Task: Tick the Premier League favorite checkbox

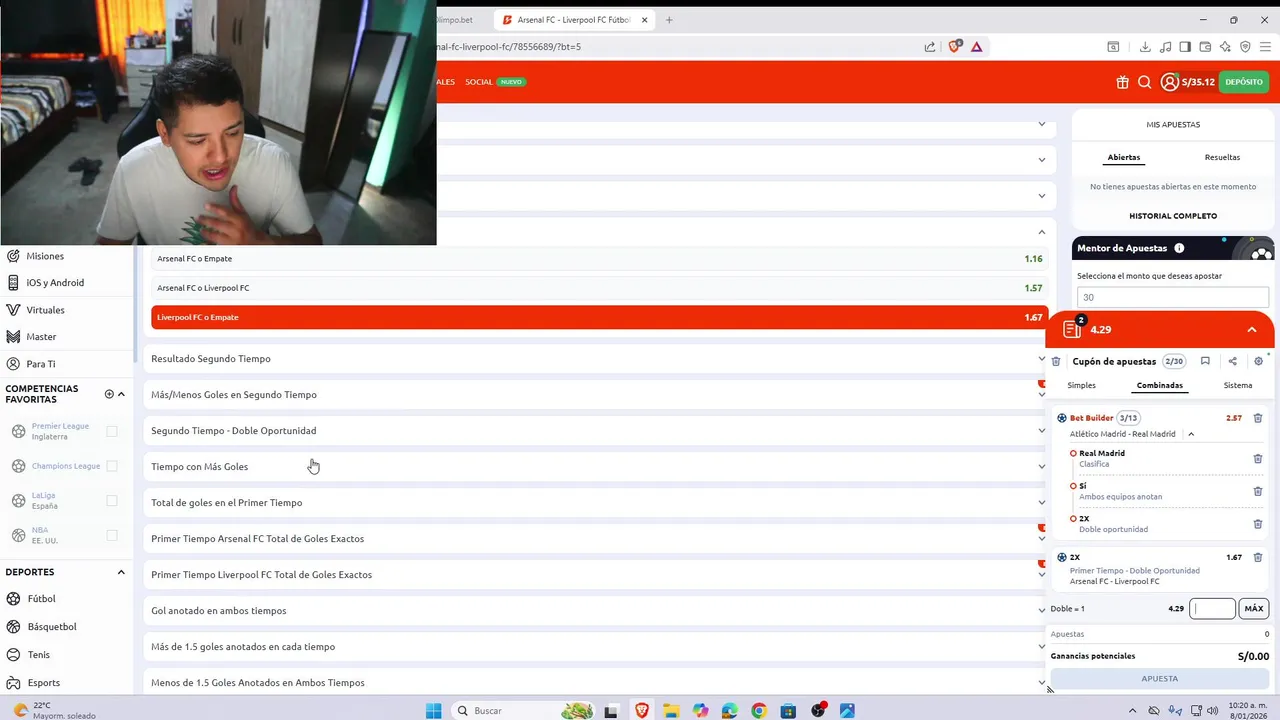Action: tap(112, 431)
